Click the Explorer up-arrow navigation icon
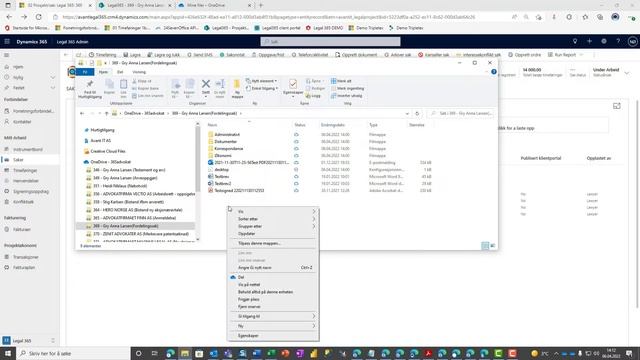This screenshot has height=360, width=640. point(107,113)
